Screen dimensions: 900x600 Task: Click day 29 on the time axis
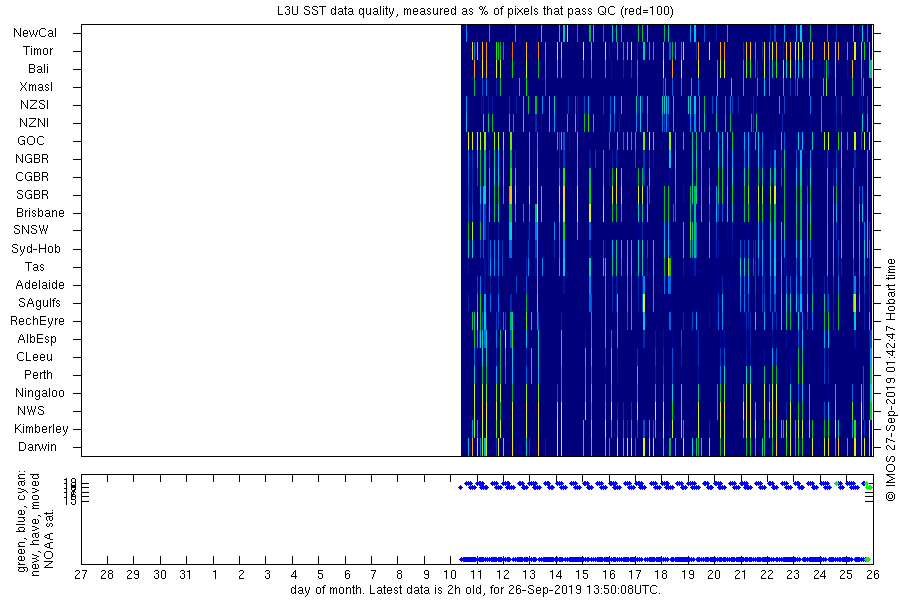pyautogui.click(x=133, y=575)
